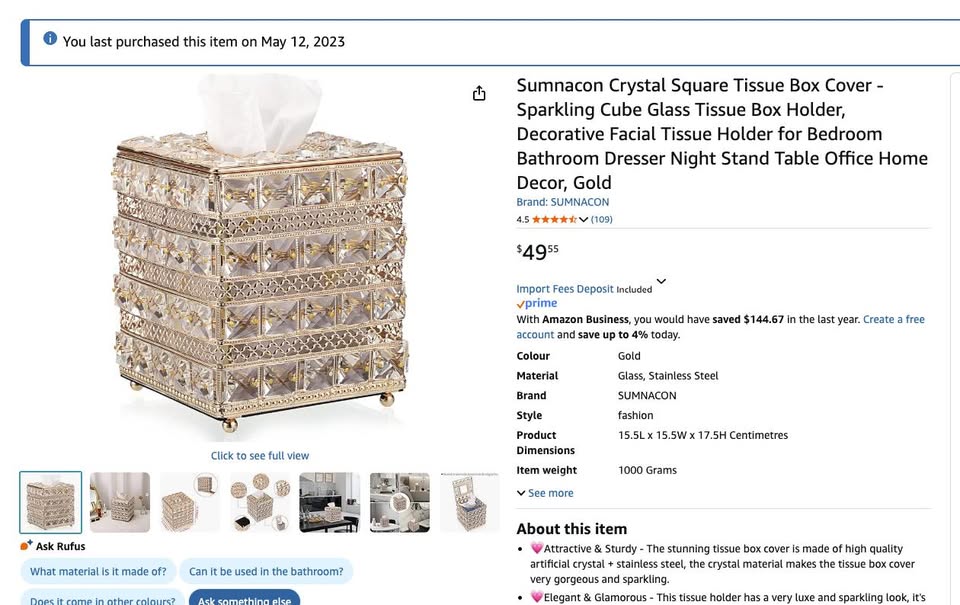
Task: Click the Create a free account link
Action: click(x=894, y=319)
